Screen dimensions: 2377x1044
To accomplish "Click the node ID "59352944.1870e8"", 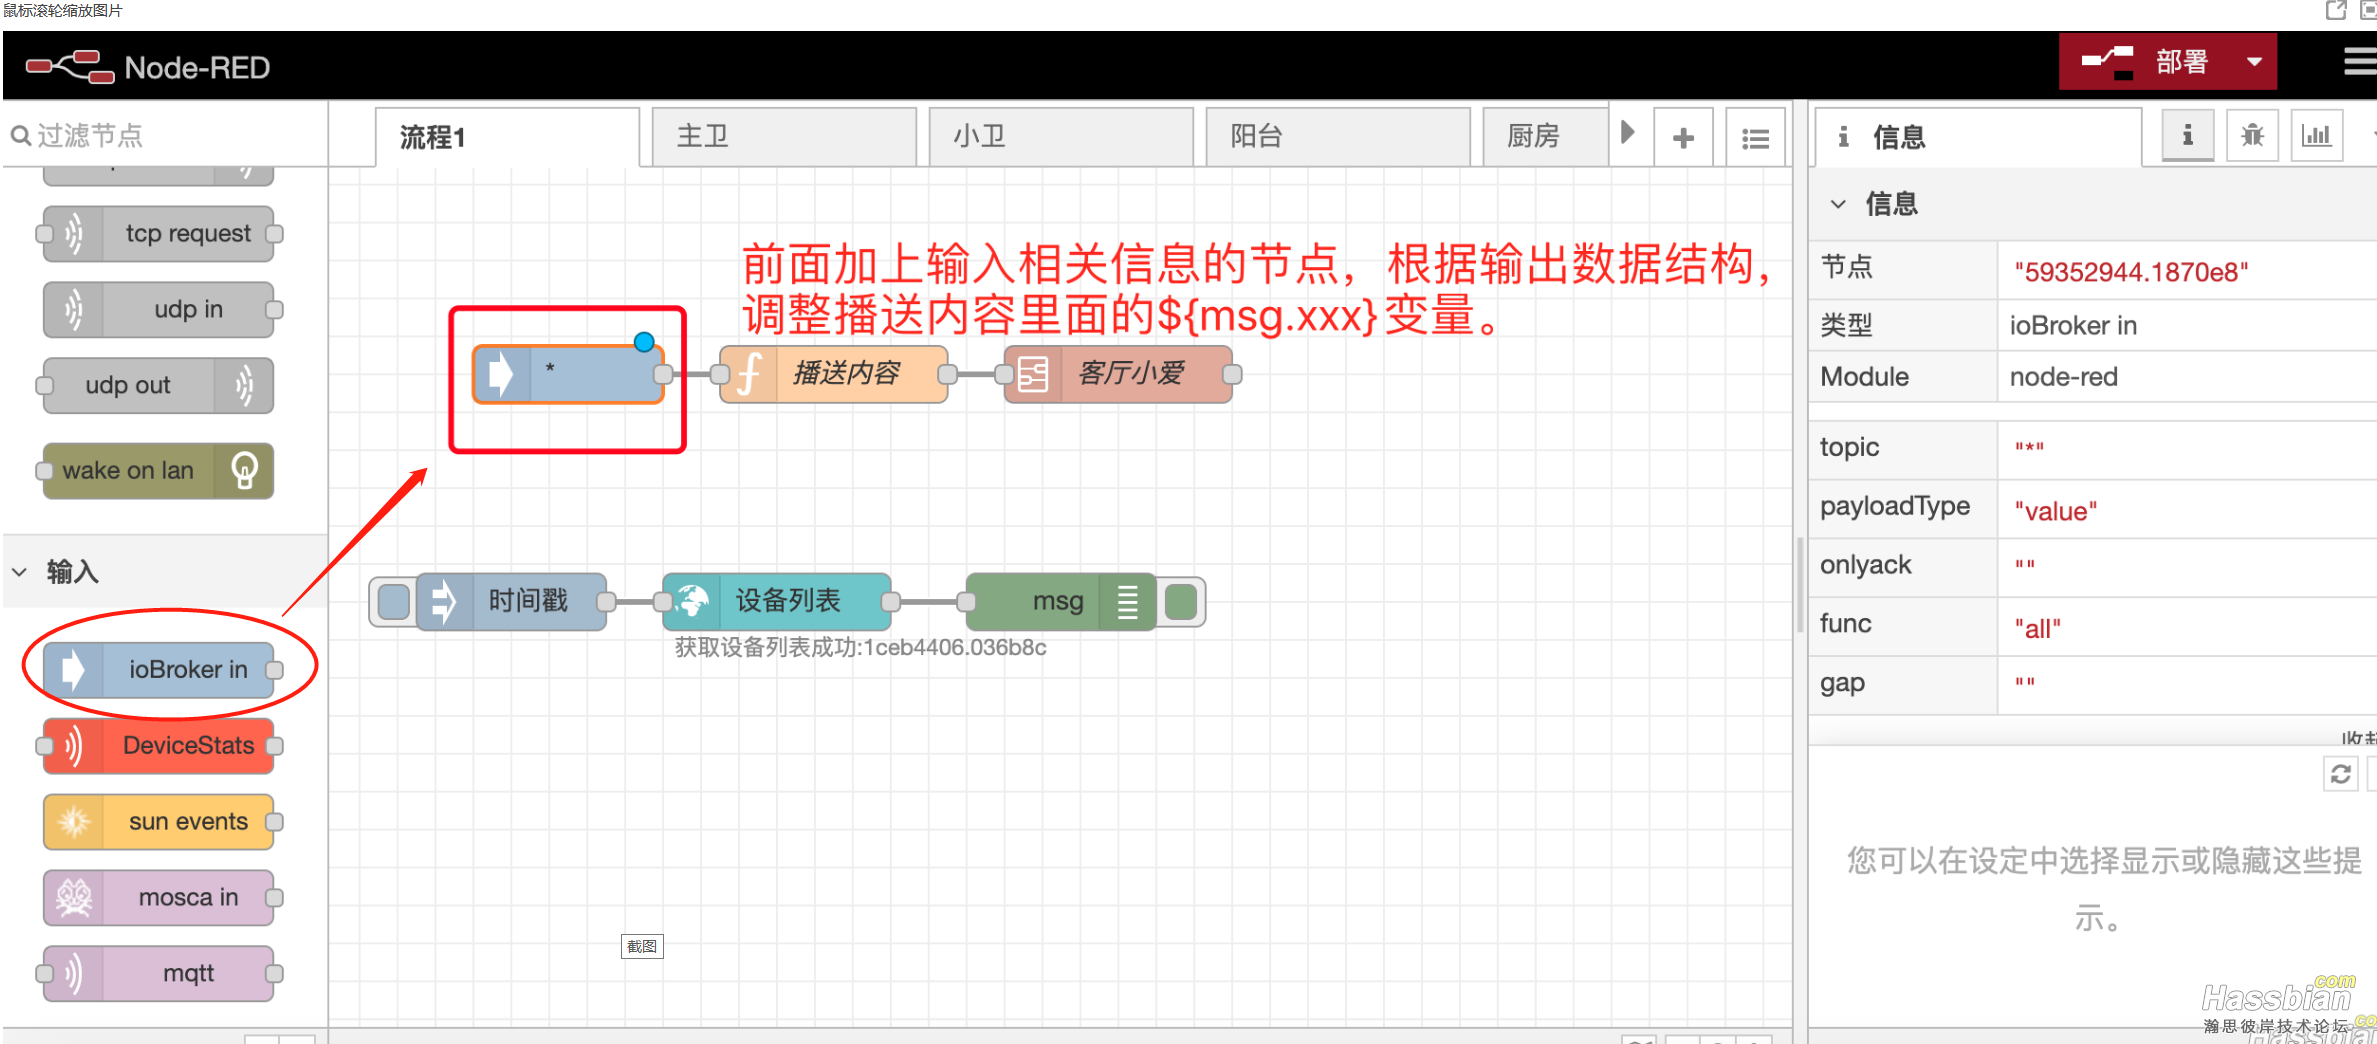I will click(2131, 272).
